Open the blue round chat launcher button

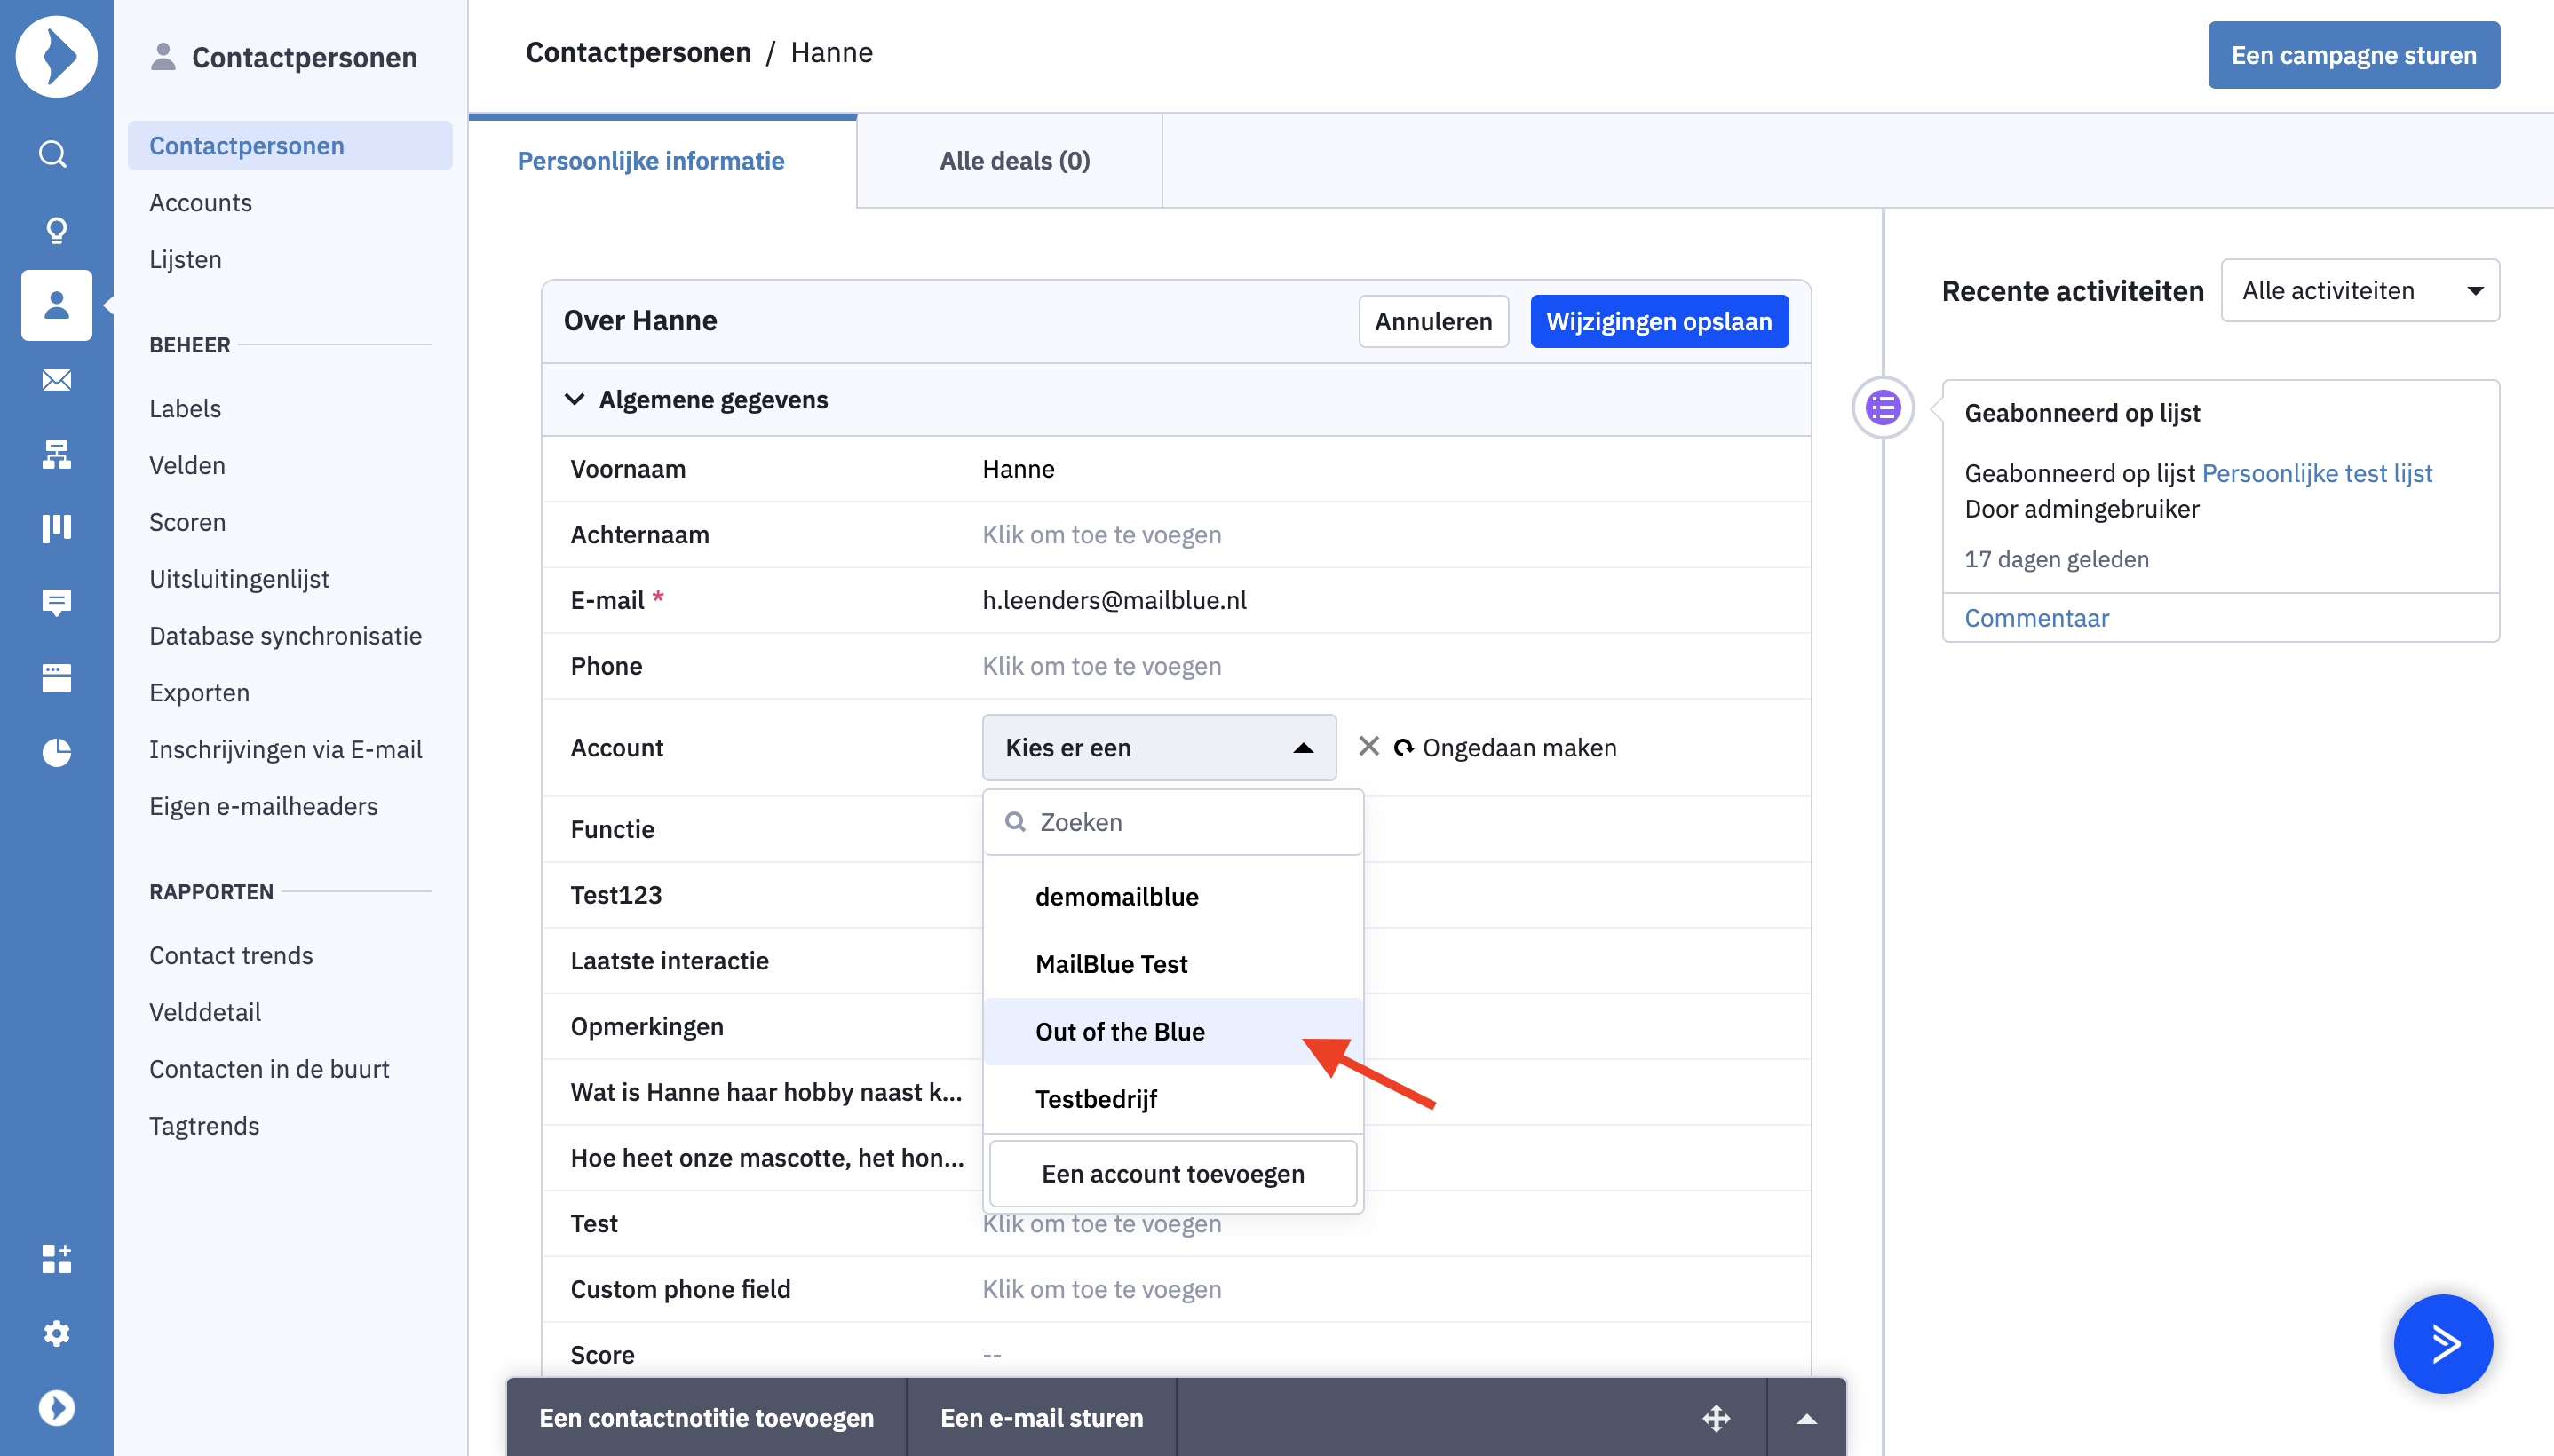coord(2442,1343)
